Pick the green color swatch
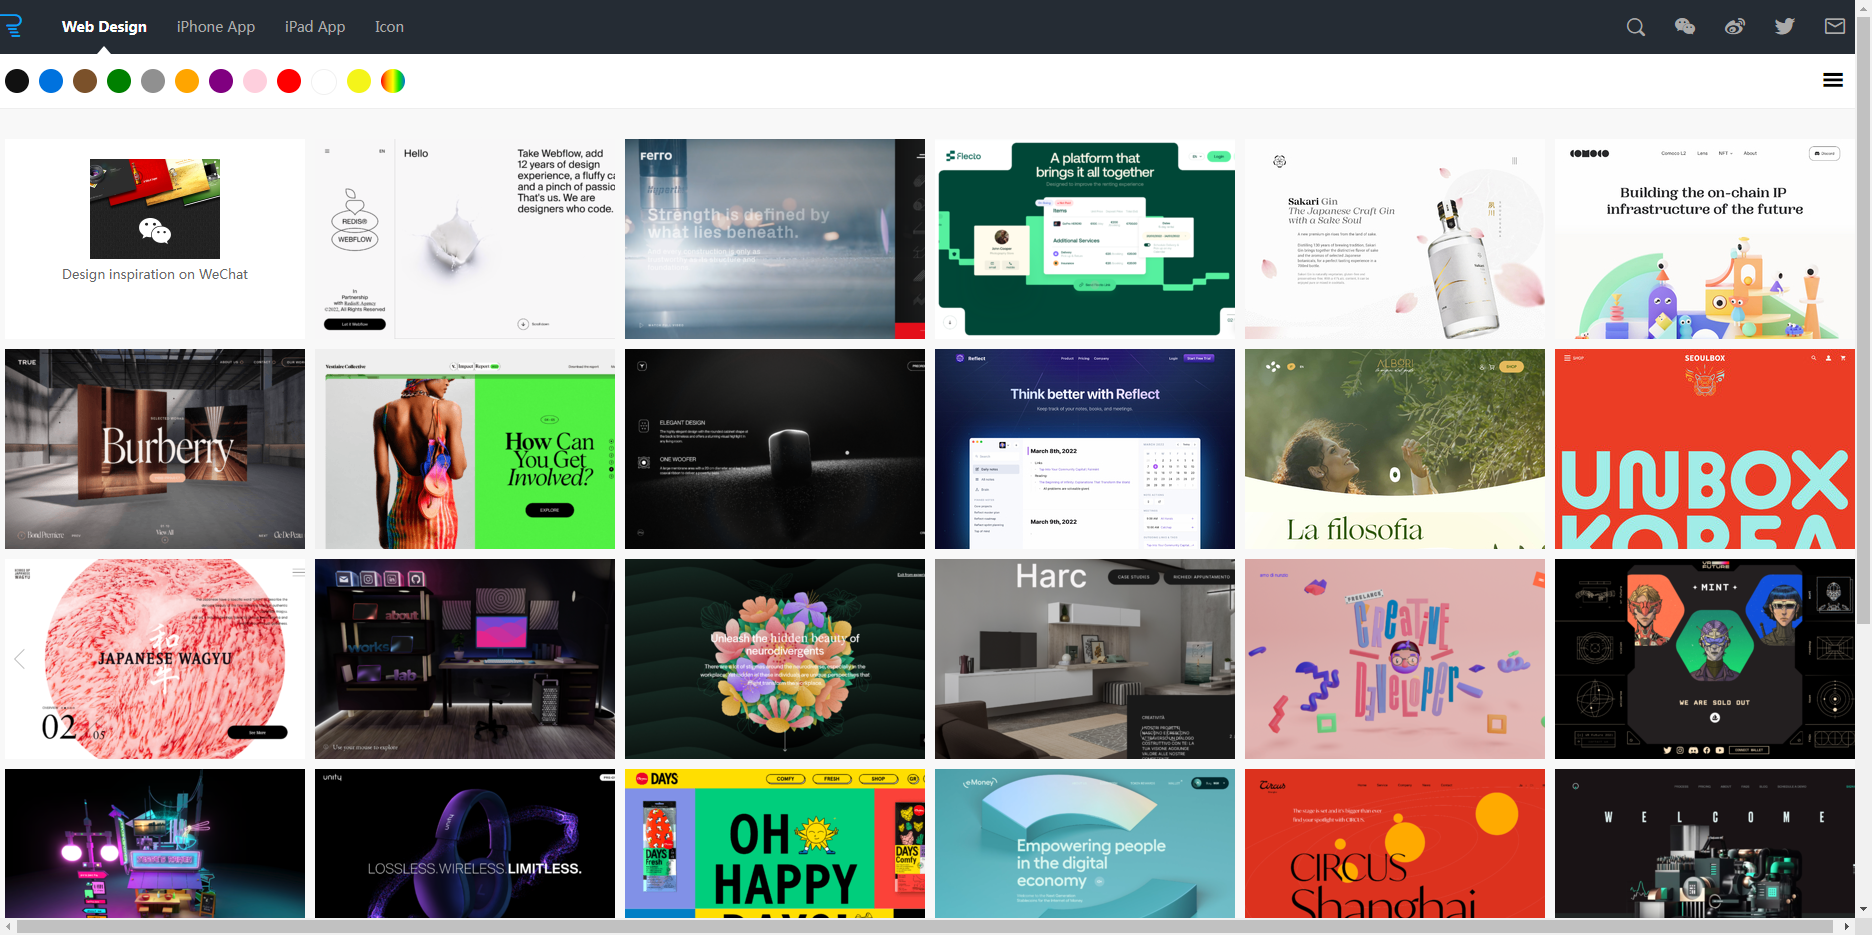The image size is (1872, 935). [119, 81]
